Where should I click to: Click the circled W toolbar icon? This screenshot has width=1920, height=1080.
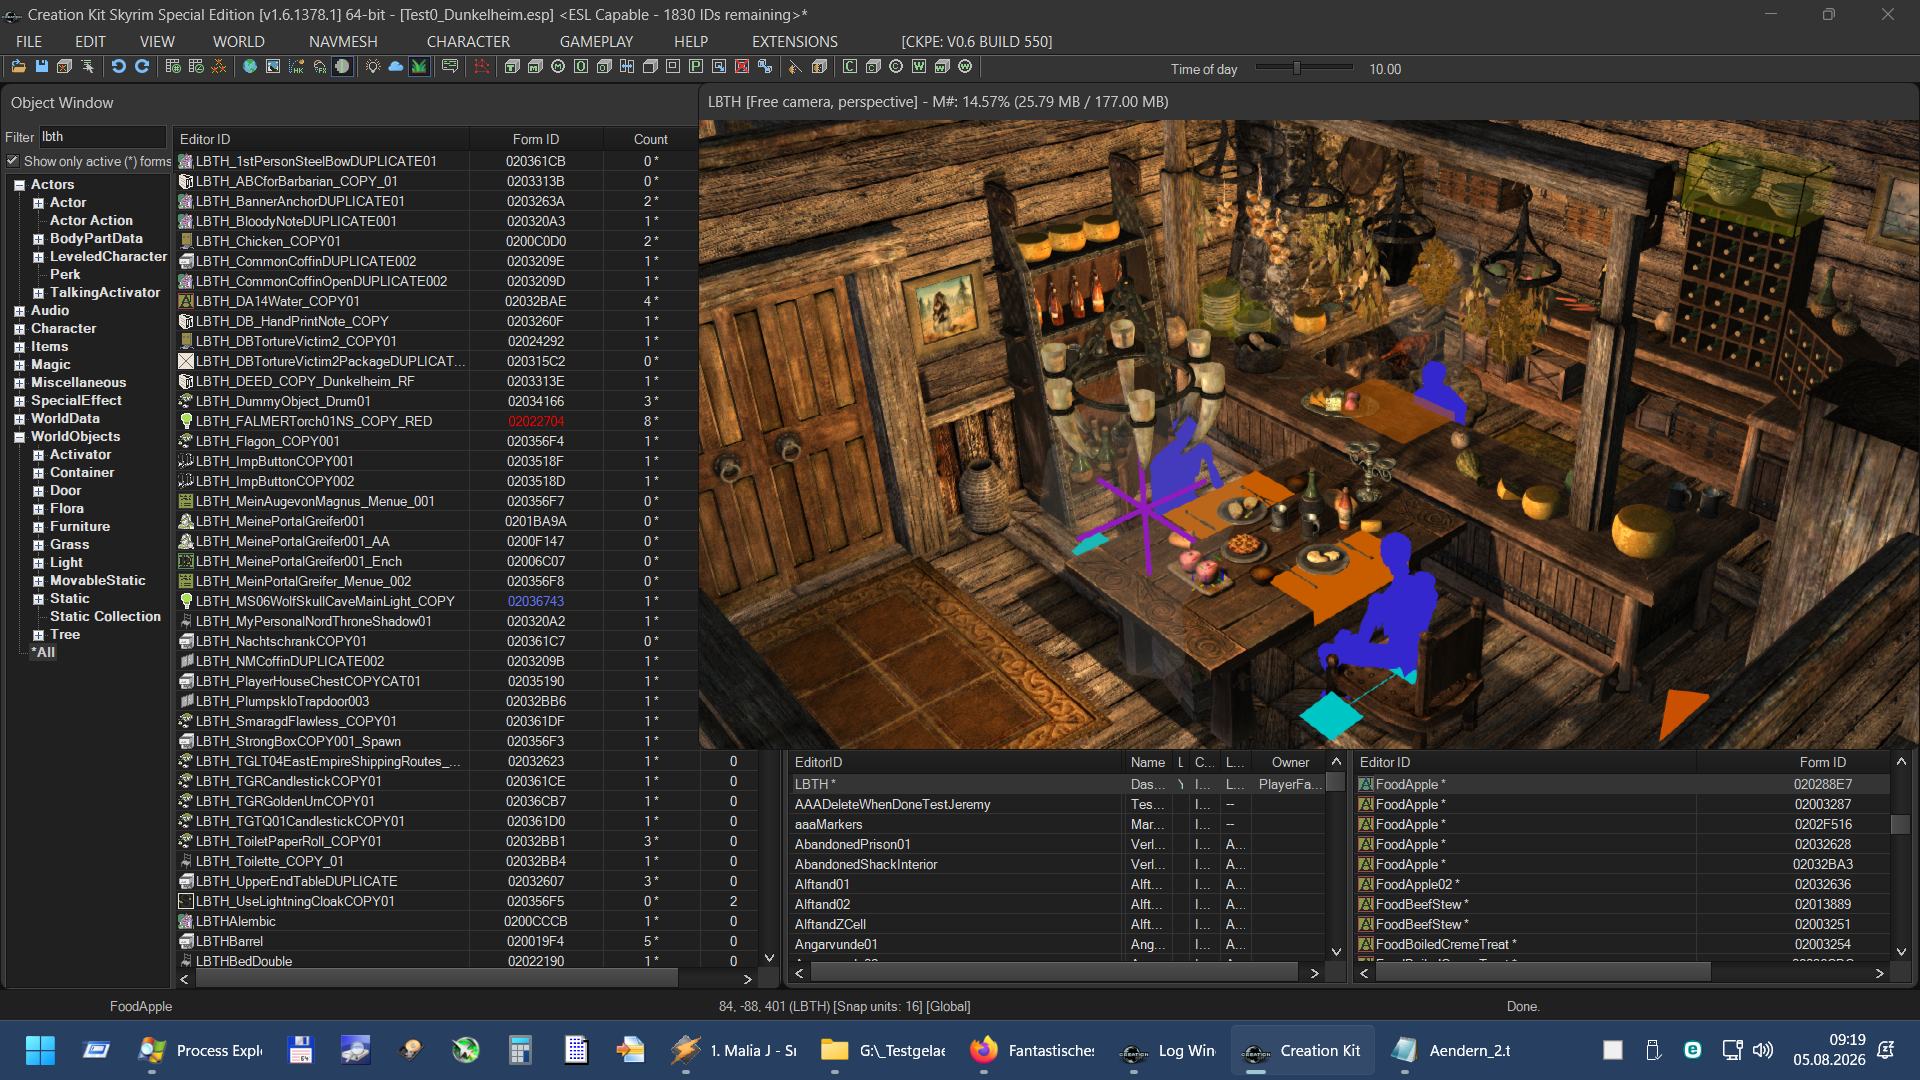(965, 67)
